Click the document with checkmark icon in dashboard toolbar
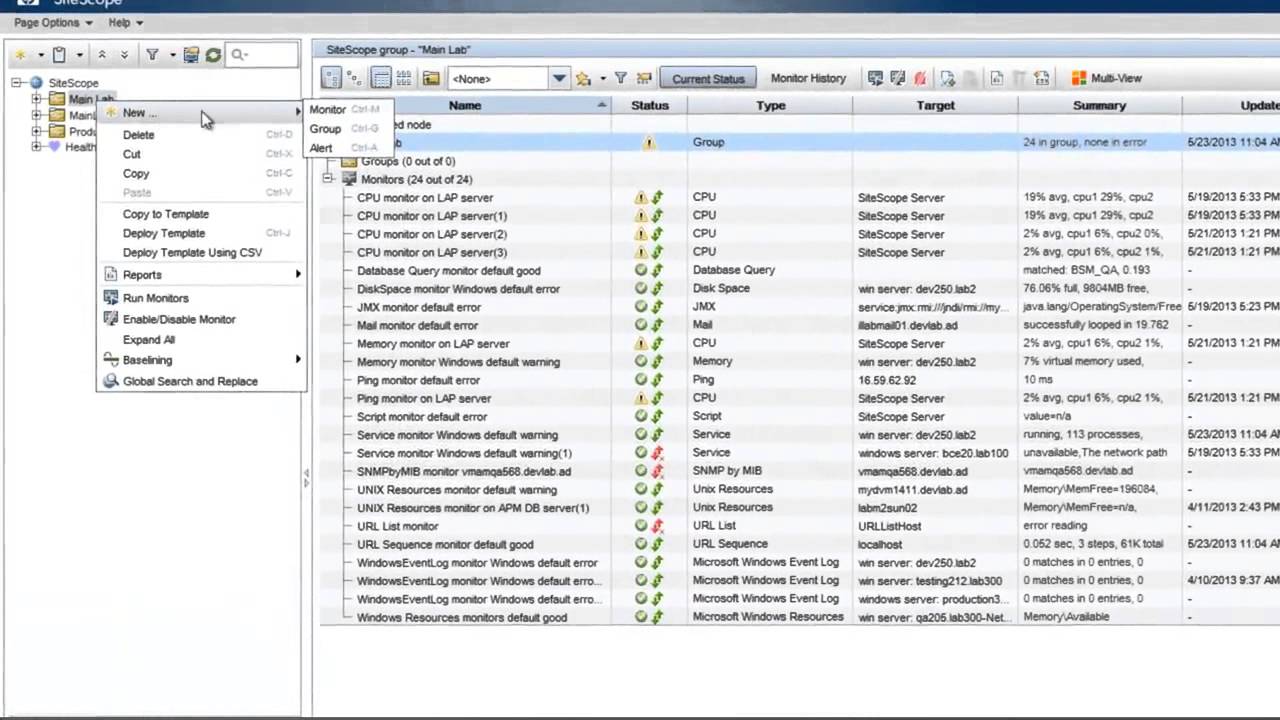The width and height of the screenshot is (1280, 720). click(x=948, y=78)
